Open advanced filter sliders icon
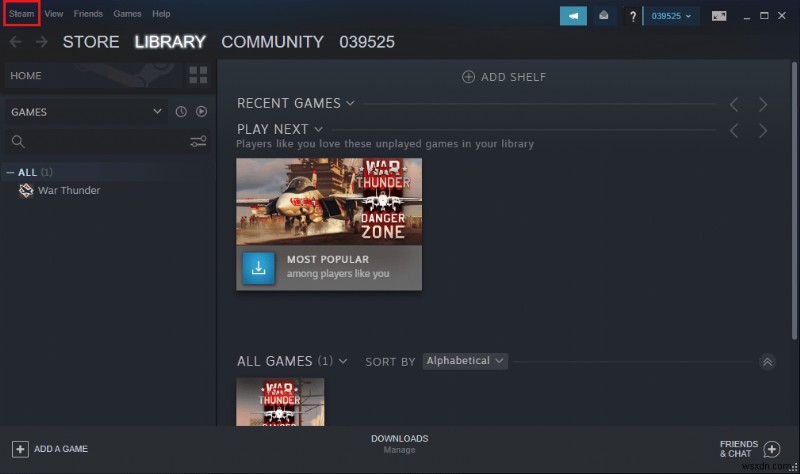This screenshot has width=800, height=474. click(x=198, y=141)
